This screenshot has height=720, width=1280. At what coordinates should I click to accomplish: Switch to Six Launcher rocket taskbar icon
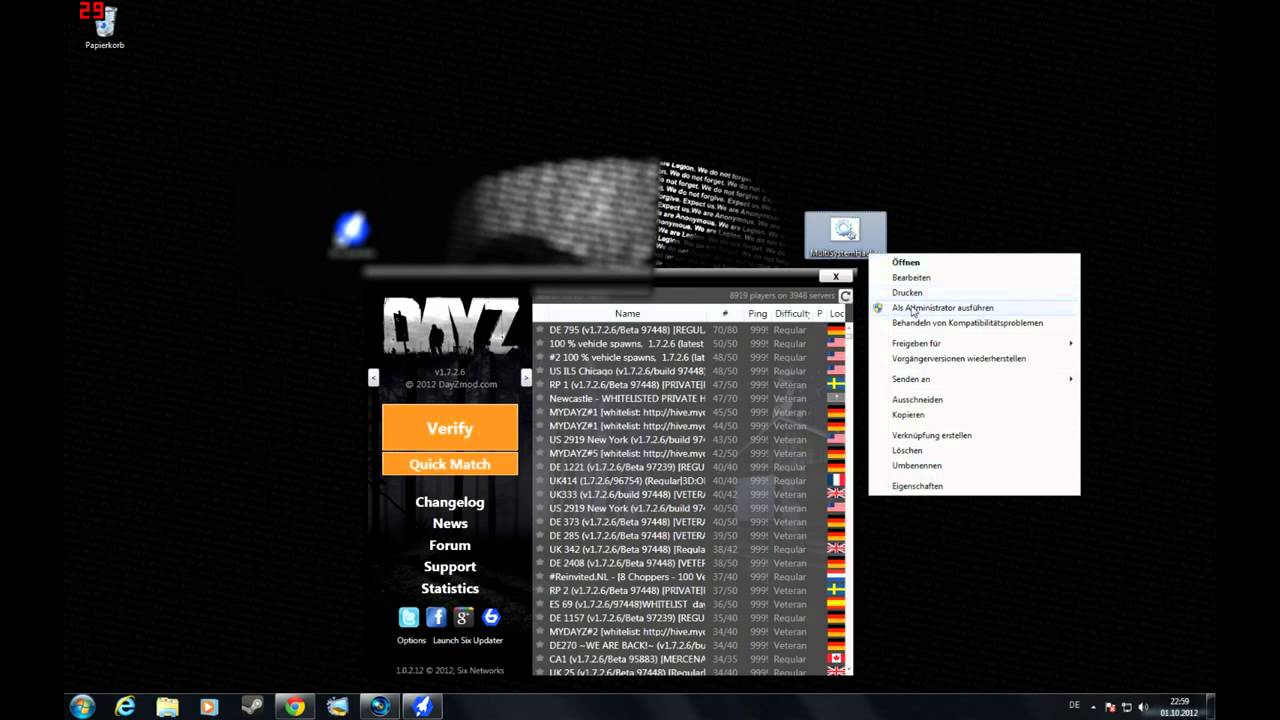[422, 706]
